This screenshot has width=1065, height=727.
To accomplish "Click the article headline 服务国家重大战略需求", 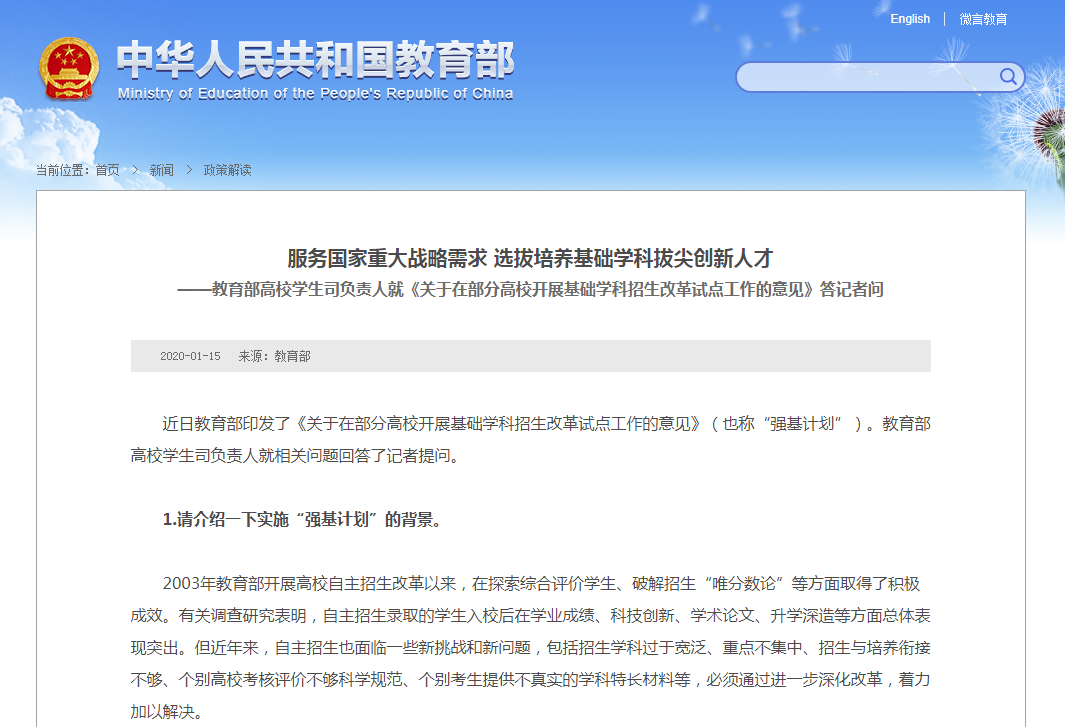I will tap(530, 258).
